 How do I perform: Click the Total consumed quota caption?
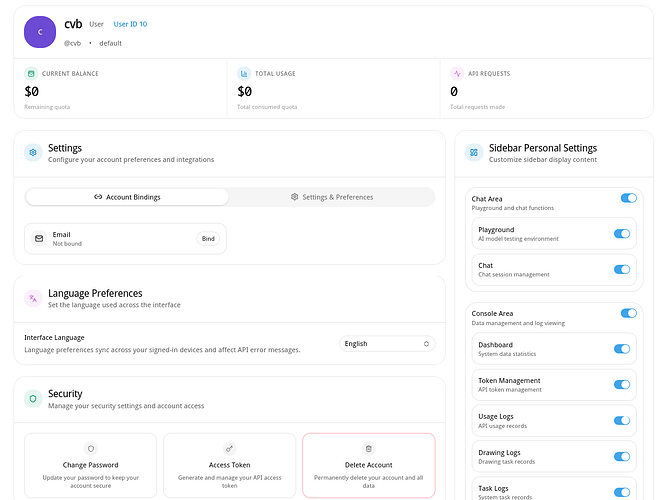(267, 107)
